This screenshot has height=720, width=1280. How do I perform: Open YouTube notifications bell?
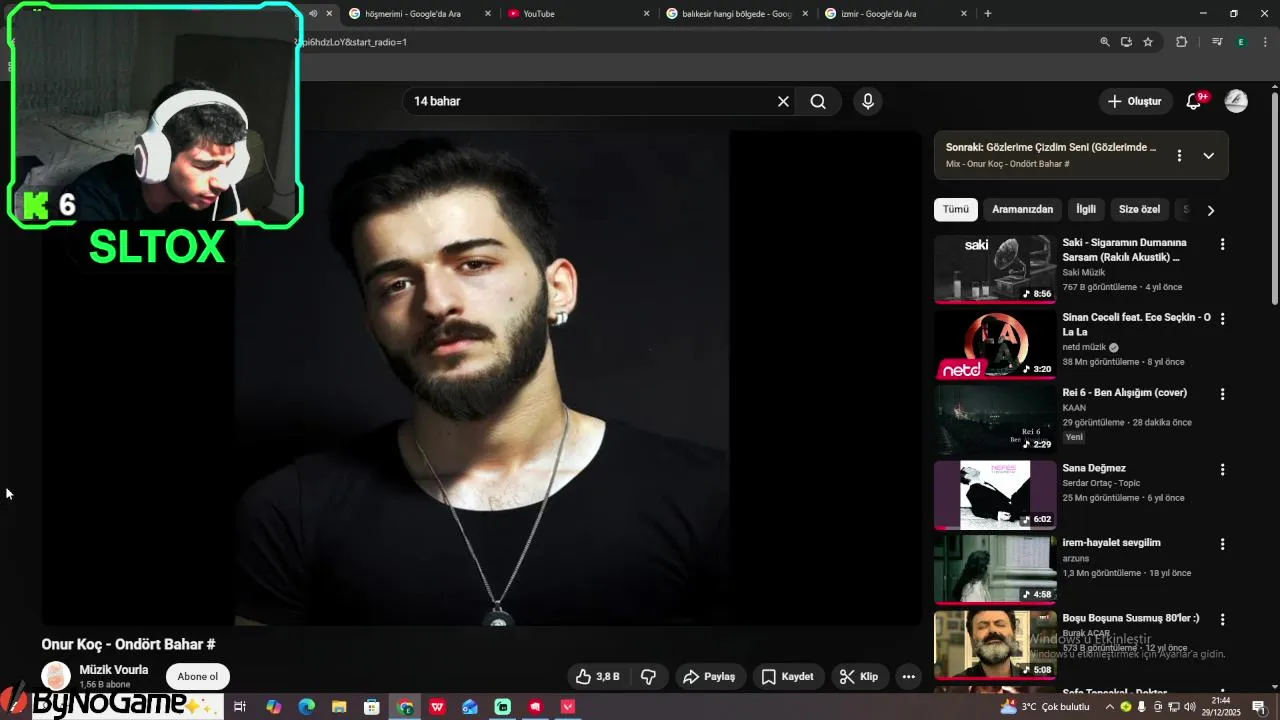pos(1194,101)
